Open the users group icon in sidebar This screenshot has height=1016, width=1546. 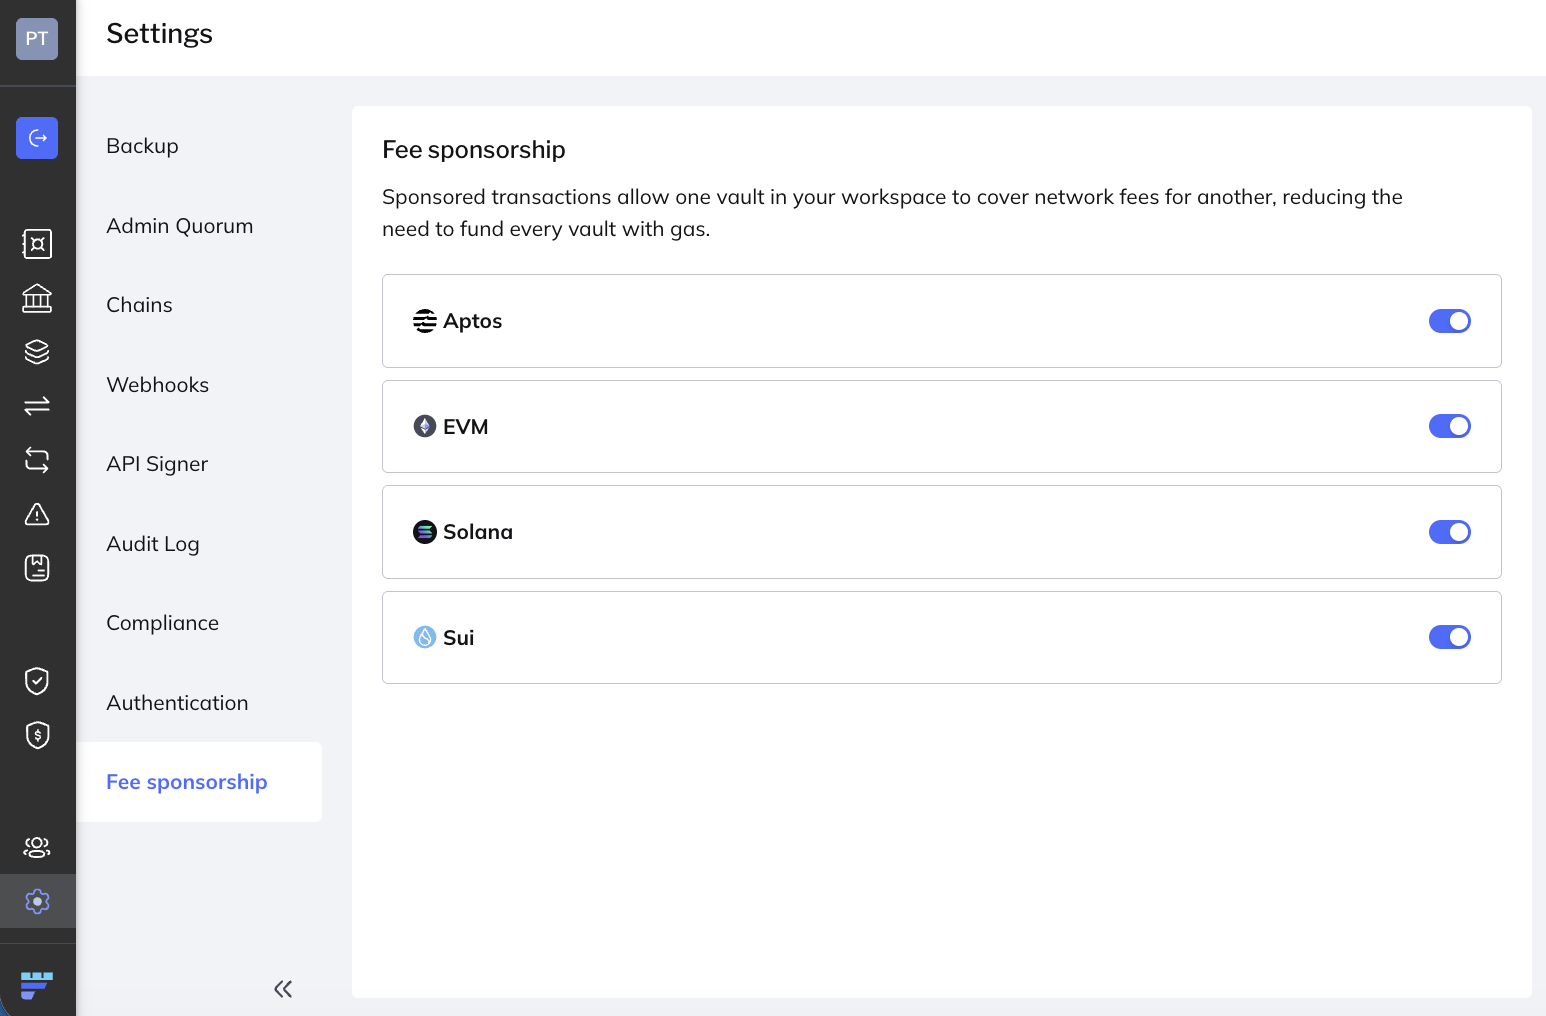[37, 847]
